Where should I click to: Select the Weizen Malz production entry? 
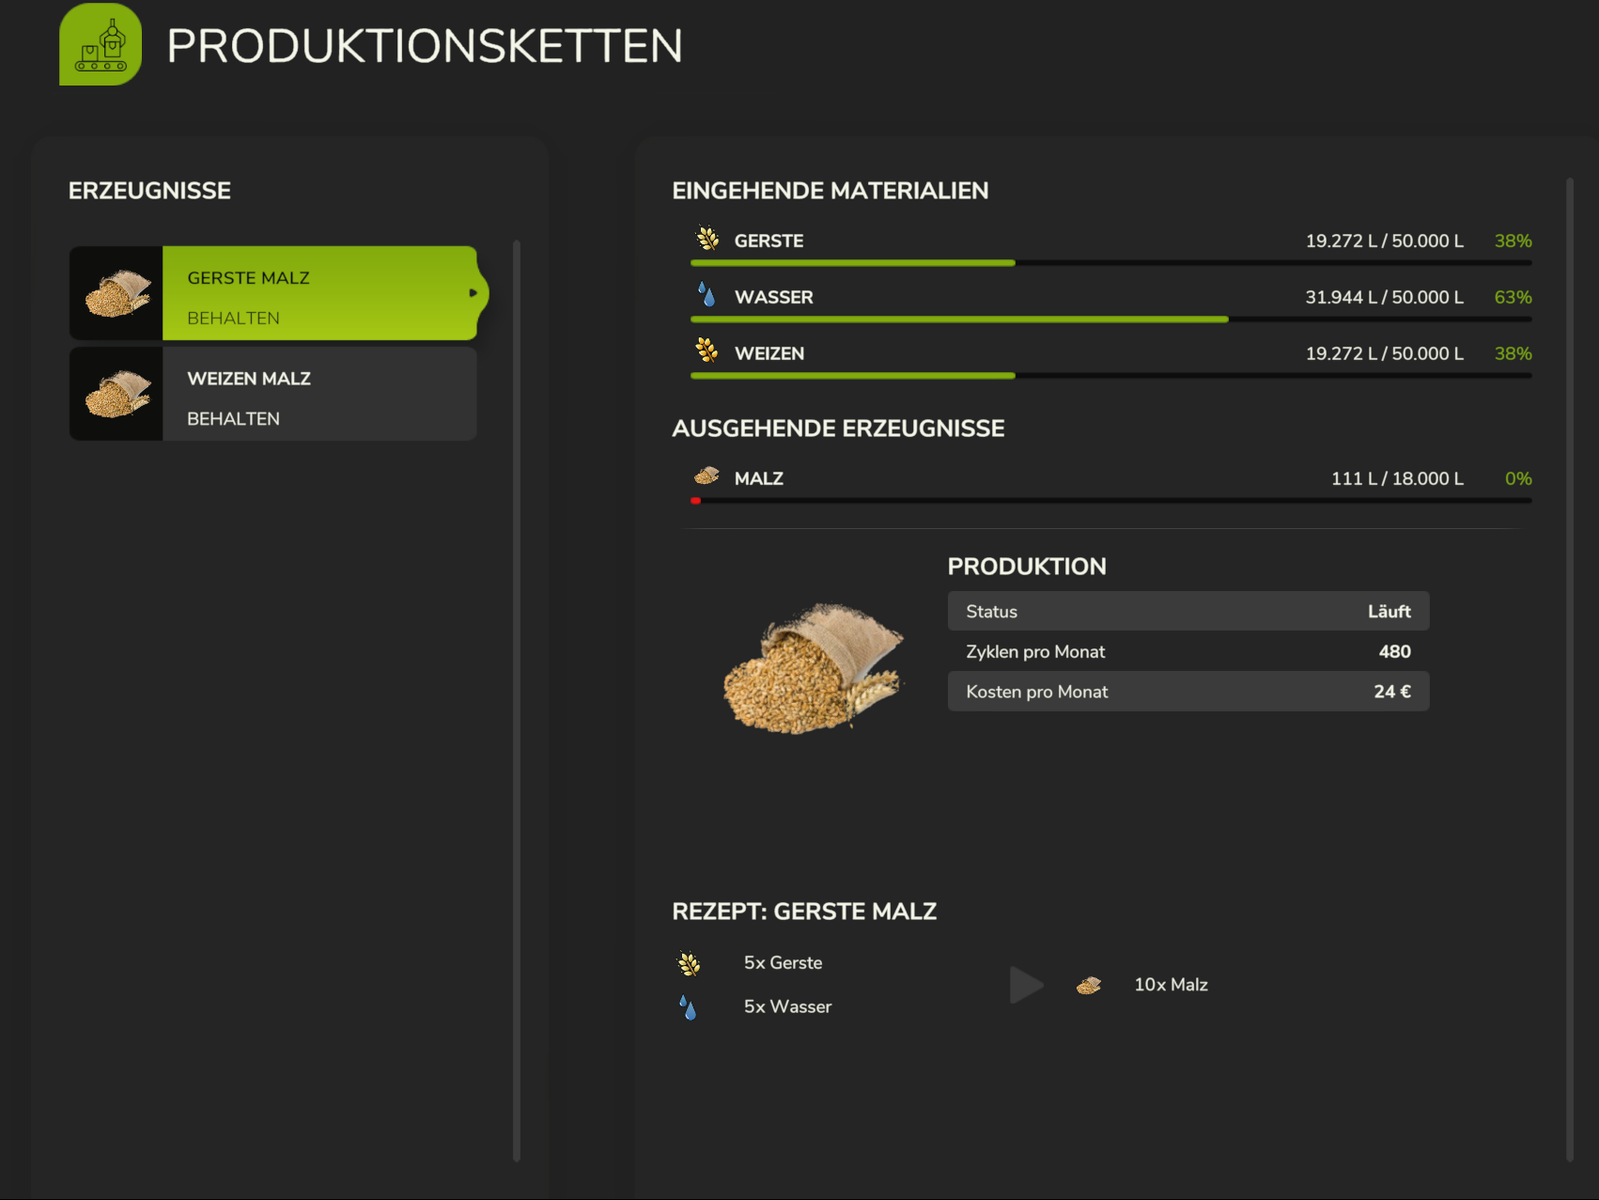click(318, 394)
